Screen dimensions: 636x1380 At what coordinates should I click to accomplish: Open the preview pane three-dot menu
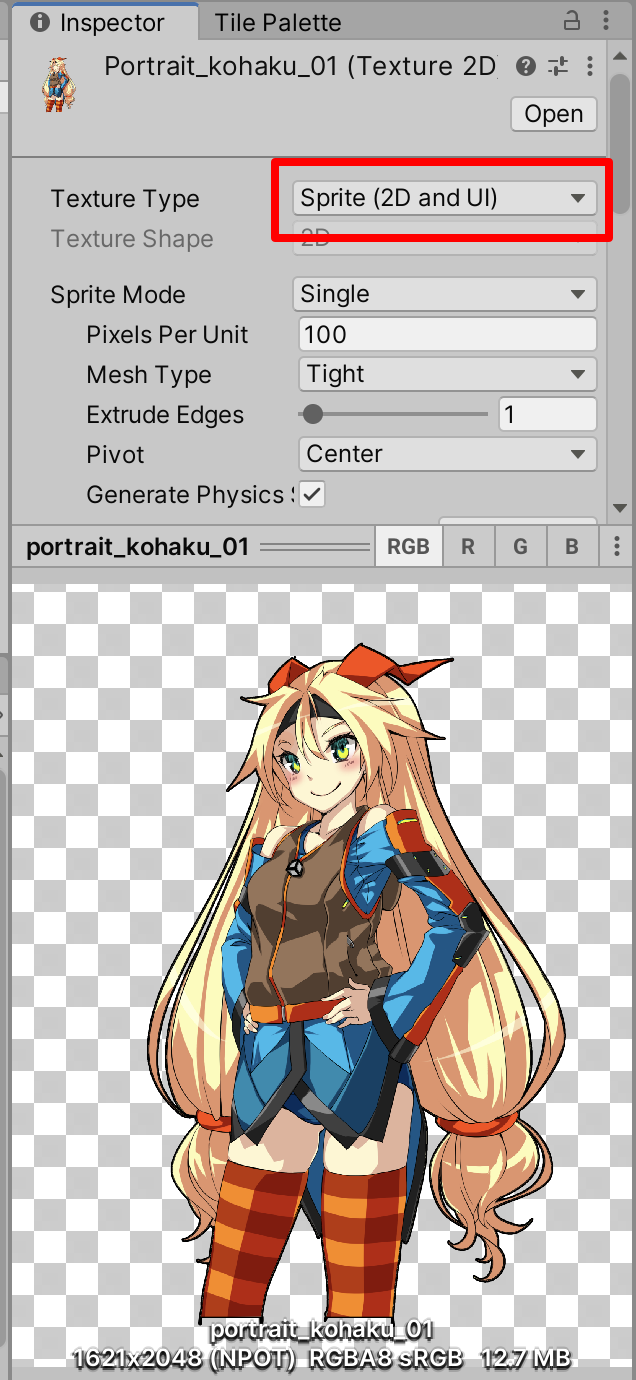pyautogui.click(x=617, y=546)
